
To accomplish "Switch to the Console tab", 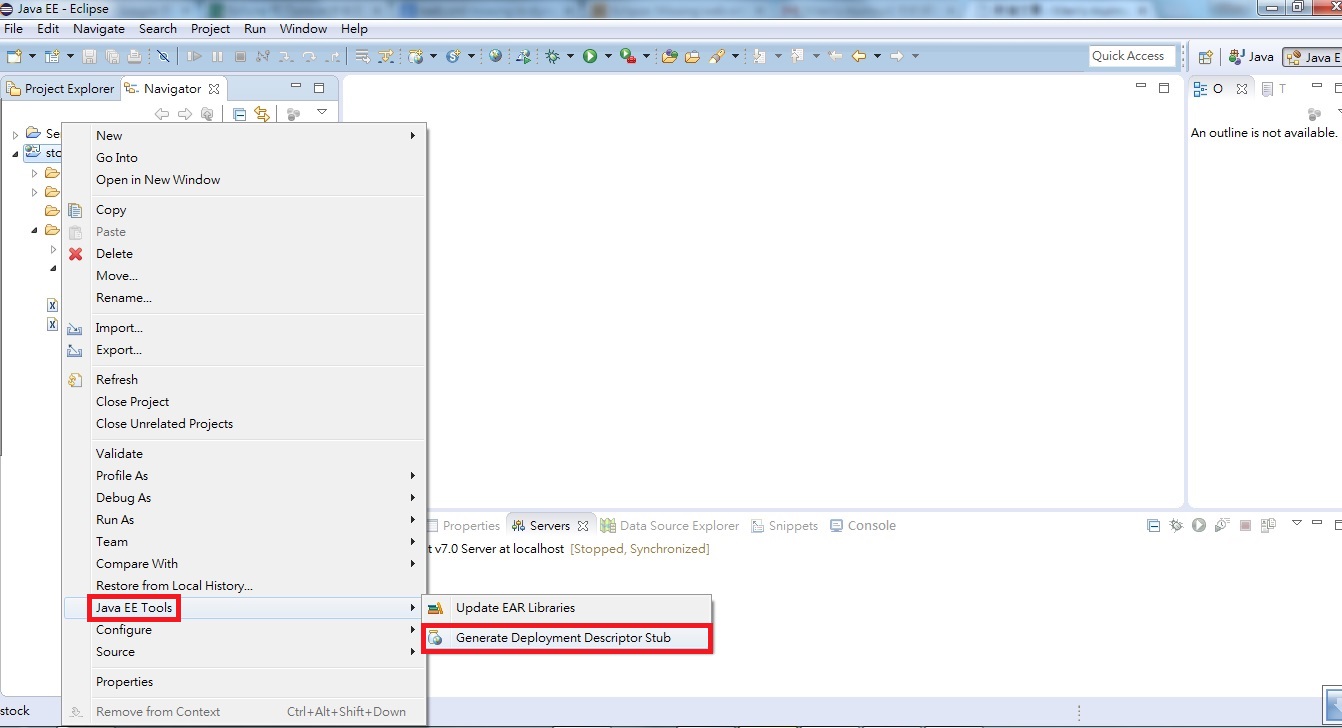I will (861, 526).
